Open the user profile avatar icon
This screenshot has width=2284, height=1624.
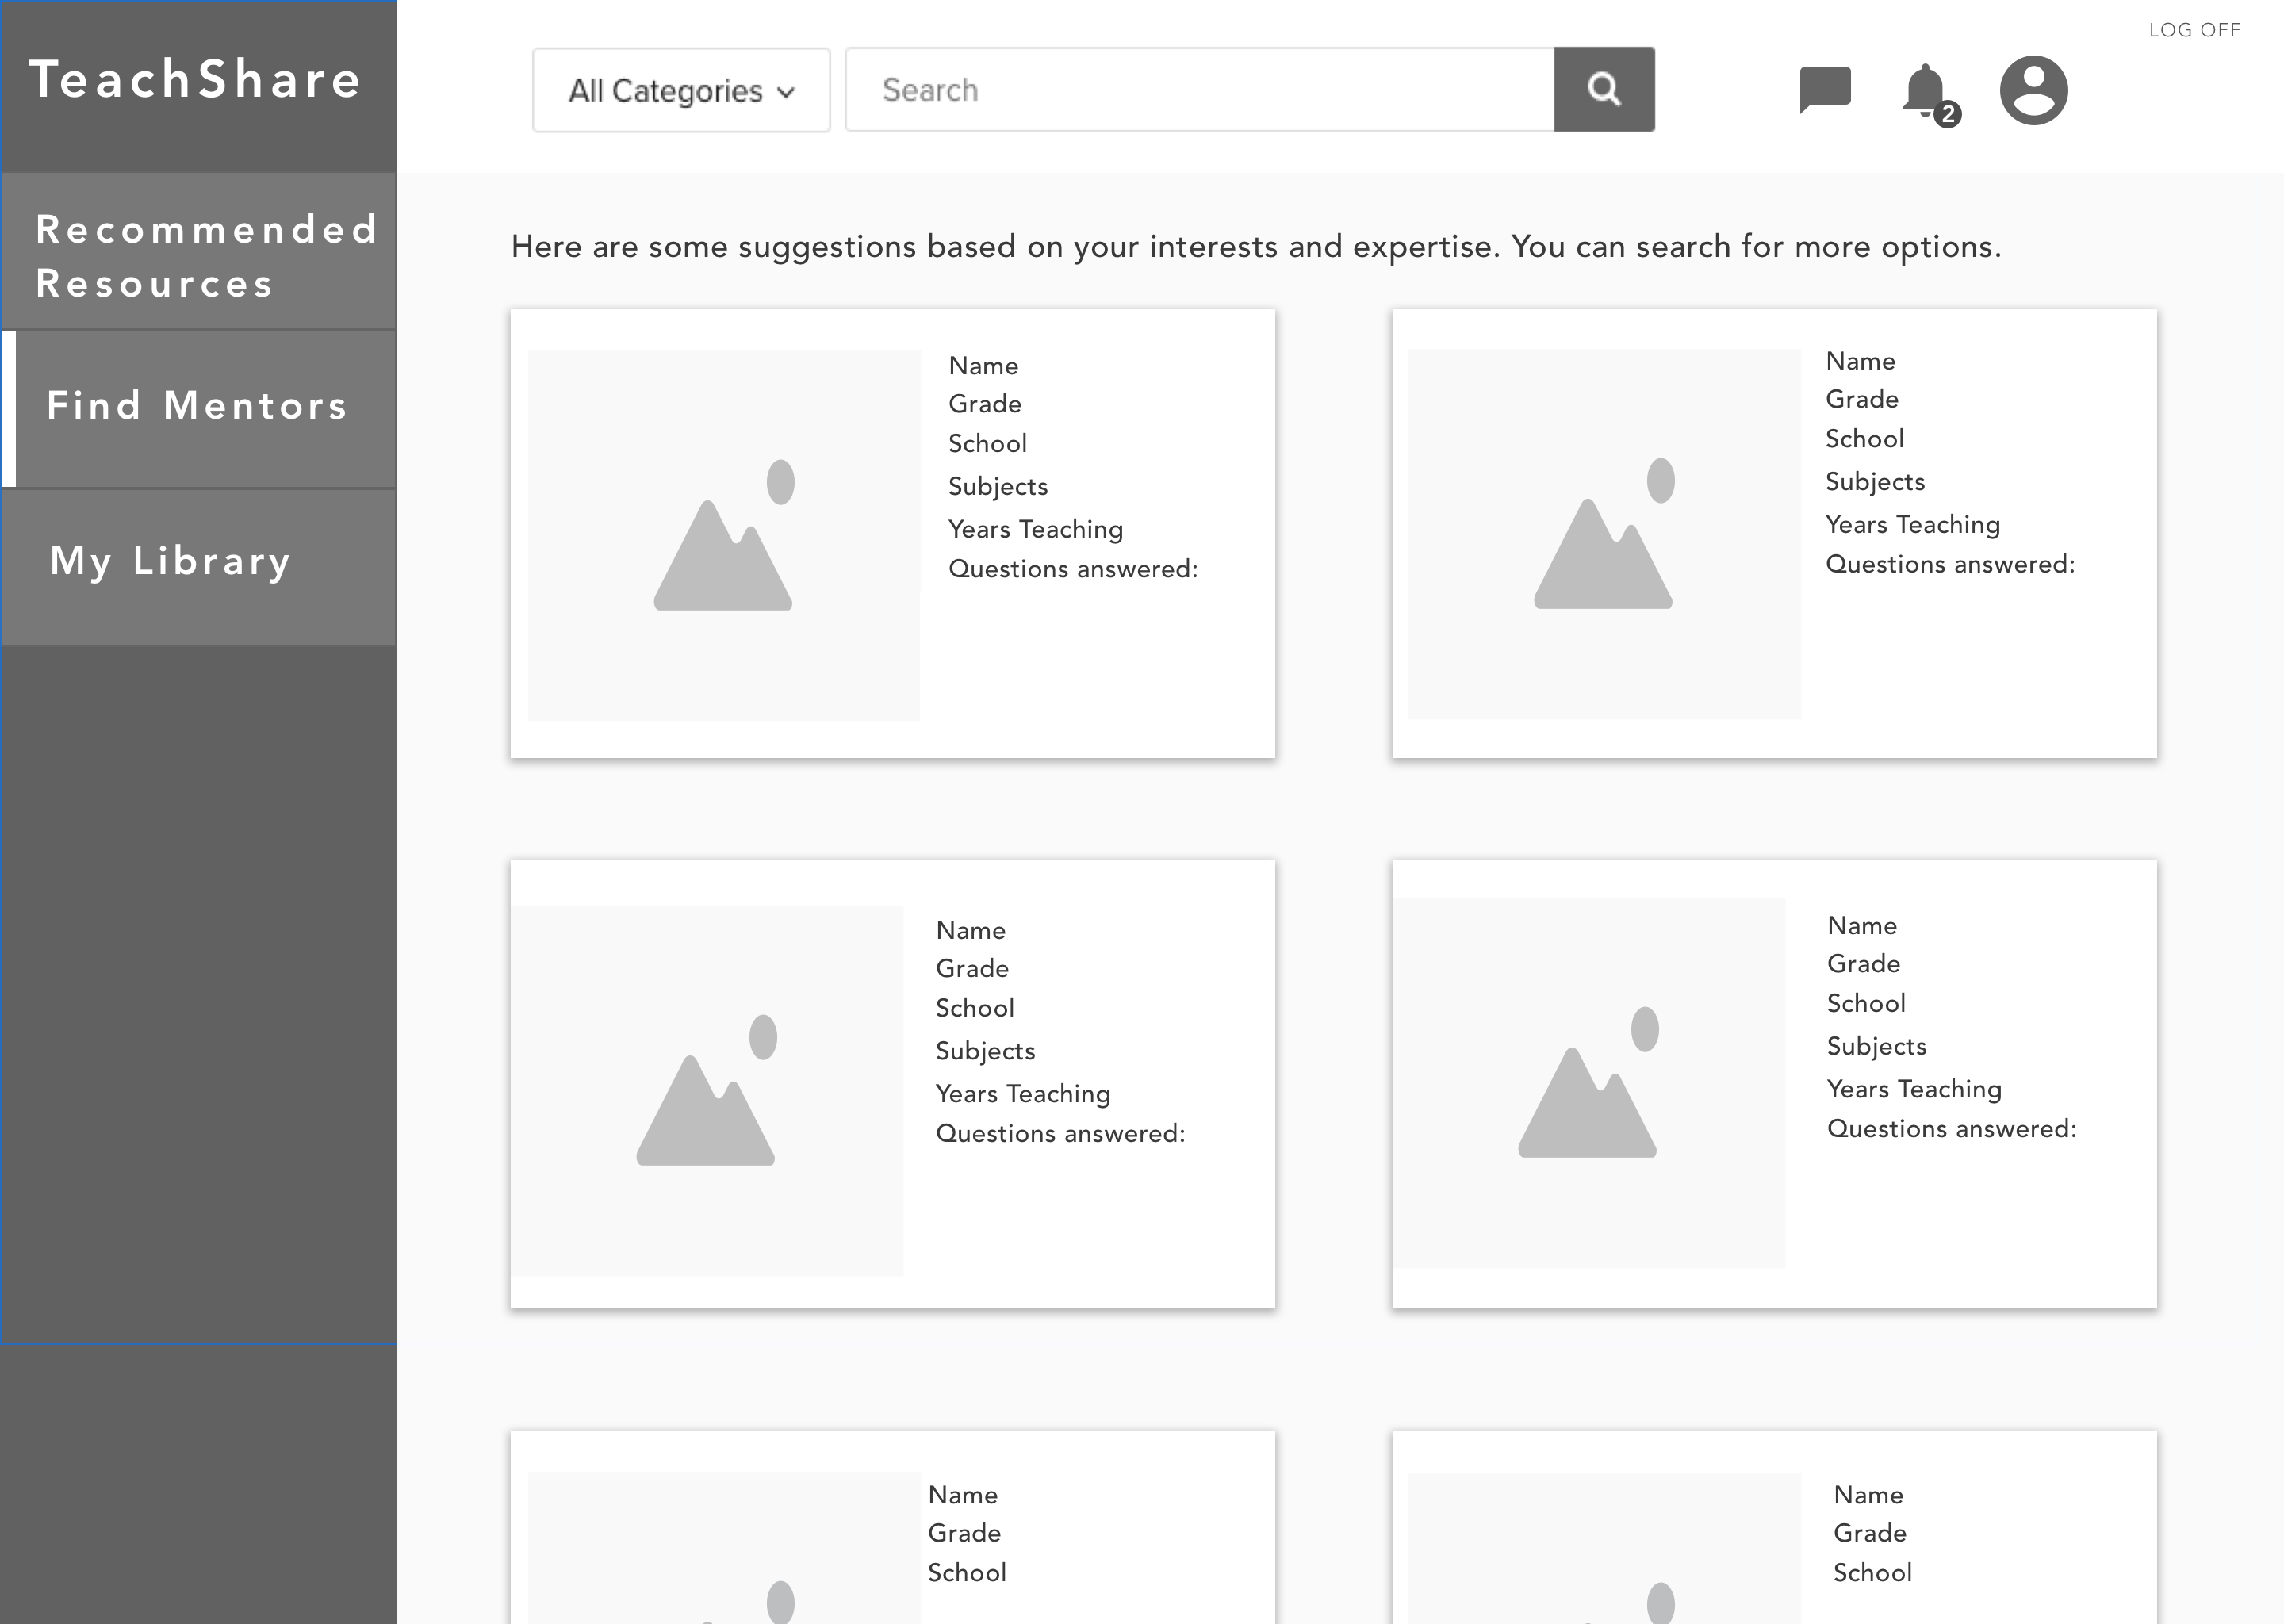click(x=2033, y=90)
